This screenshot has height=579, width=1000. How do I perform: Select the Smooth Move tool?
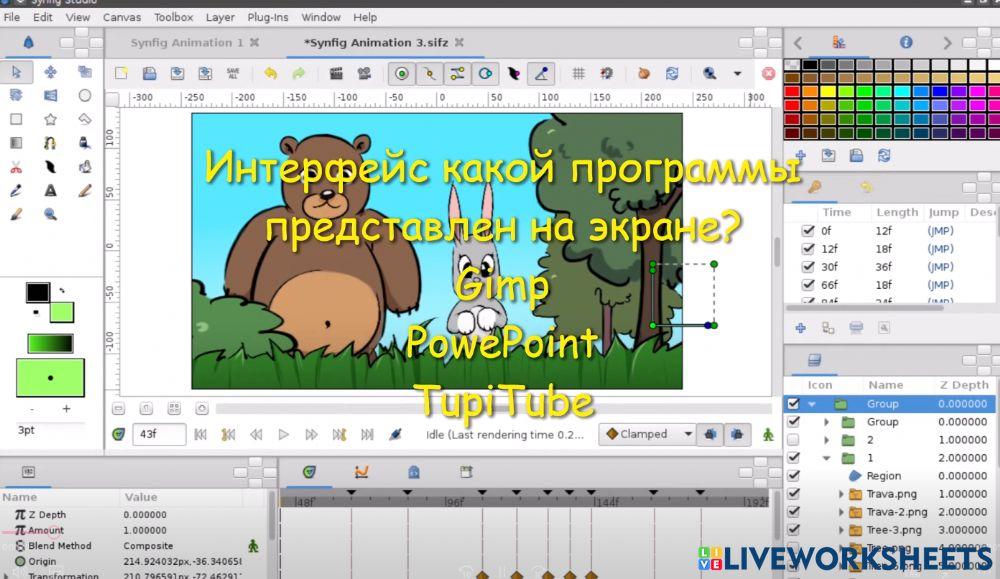coord(50,72)
